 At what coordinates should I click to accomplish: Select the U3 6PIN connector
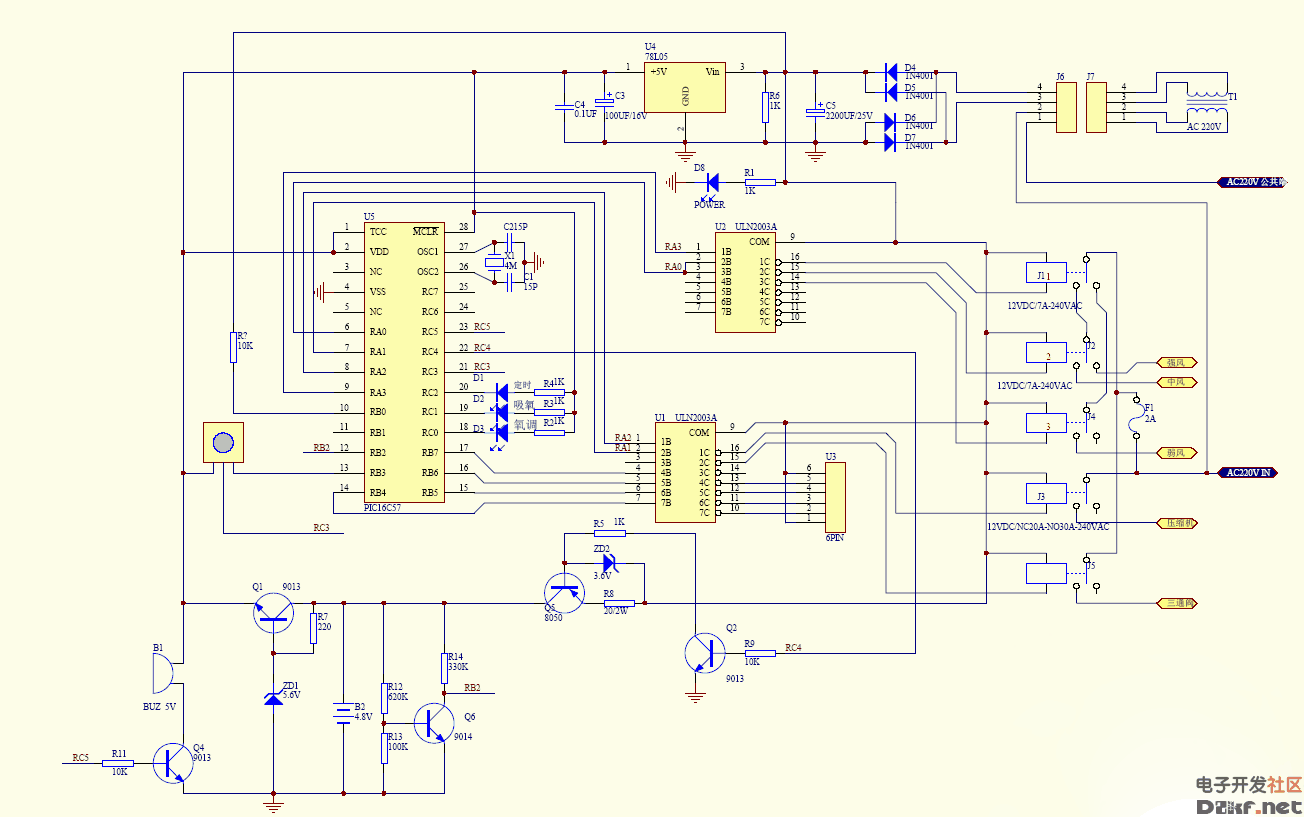pos(834,497)
